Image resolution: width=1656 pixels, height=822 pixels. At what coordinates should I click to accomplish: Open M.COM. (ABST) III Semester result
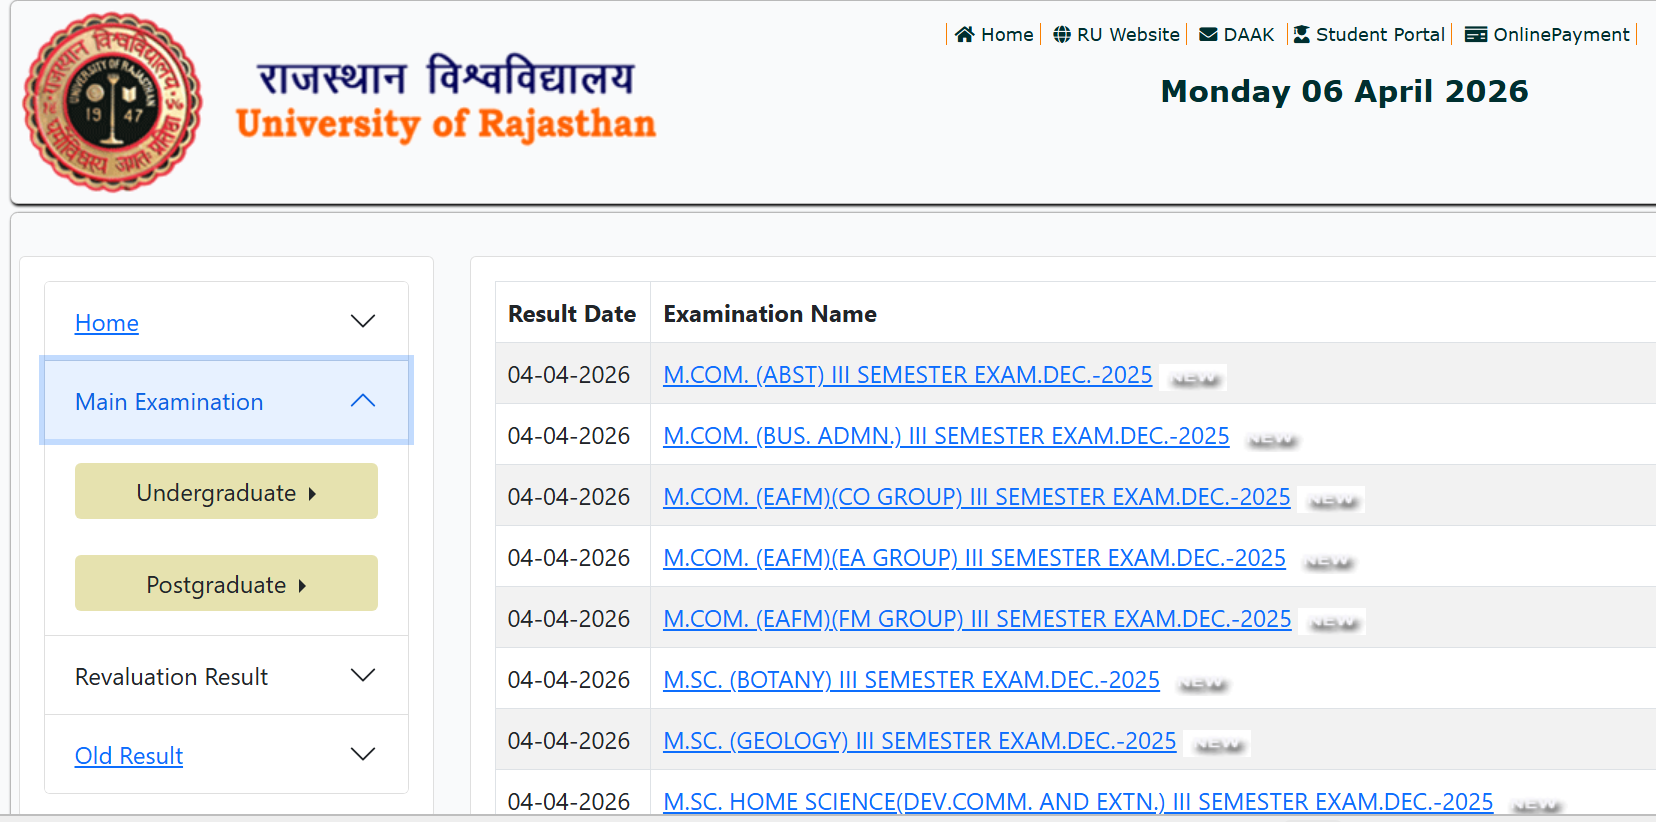tap(907, 375)
